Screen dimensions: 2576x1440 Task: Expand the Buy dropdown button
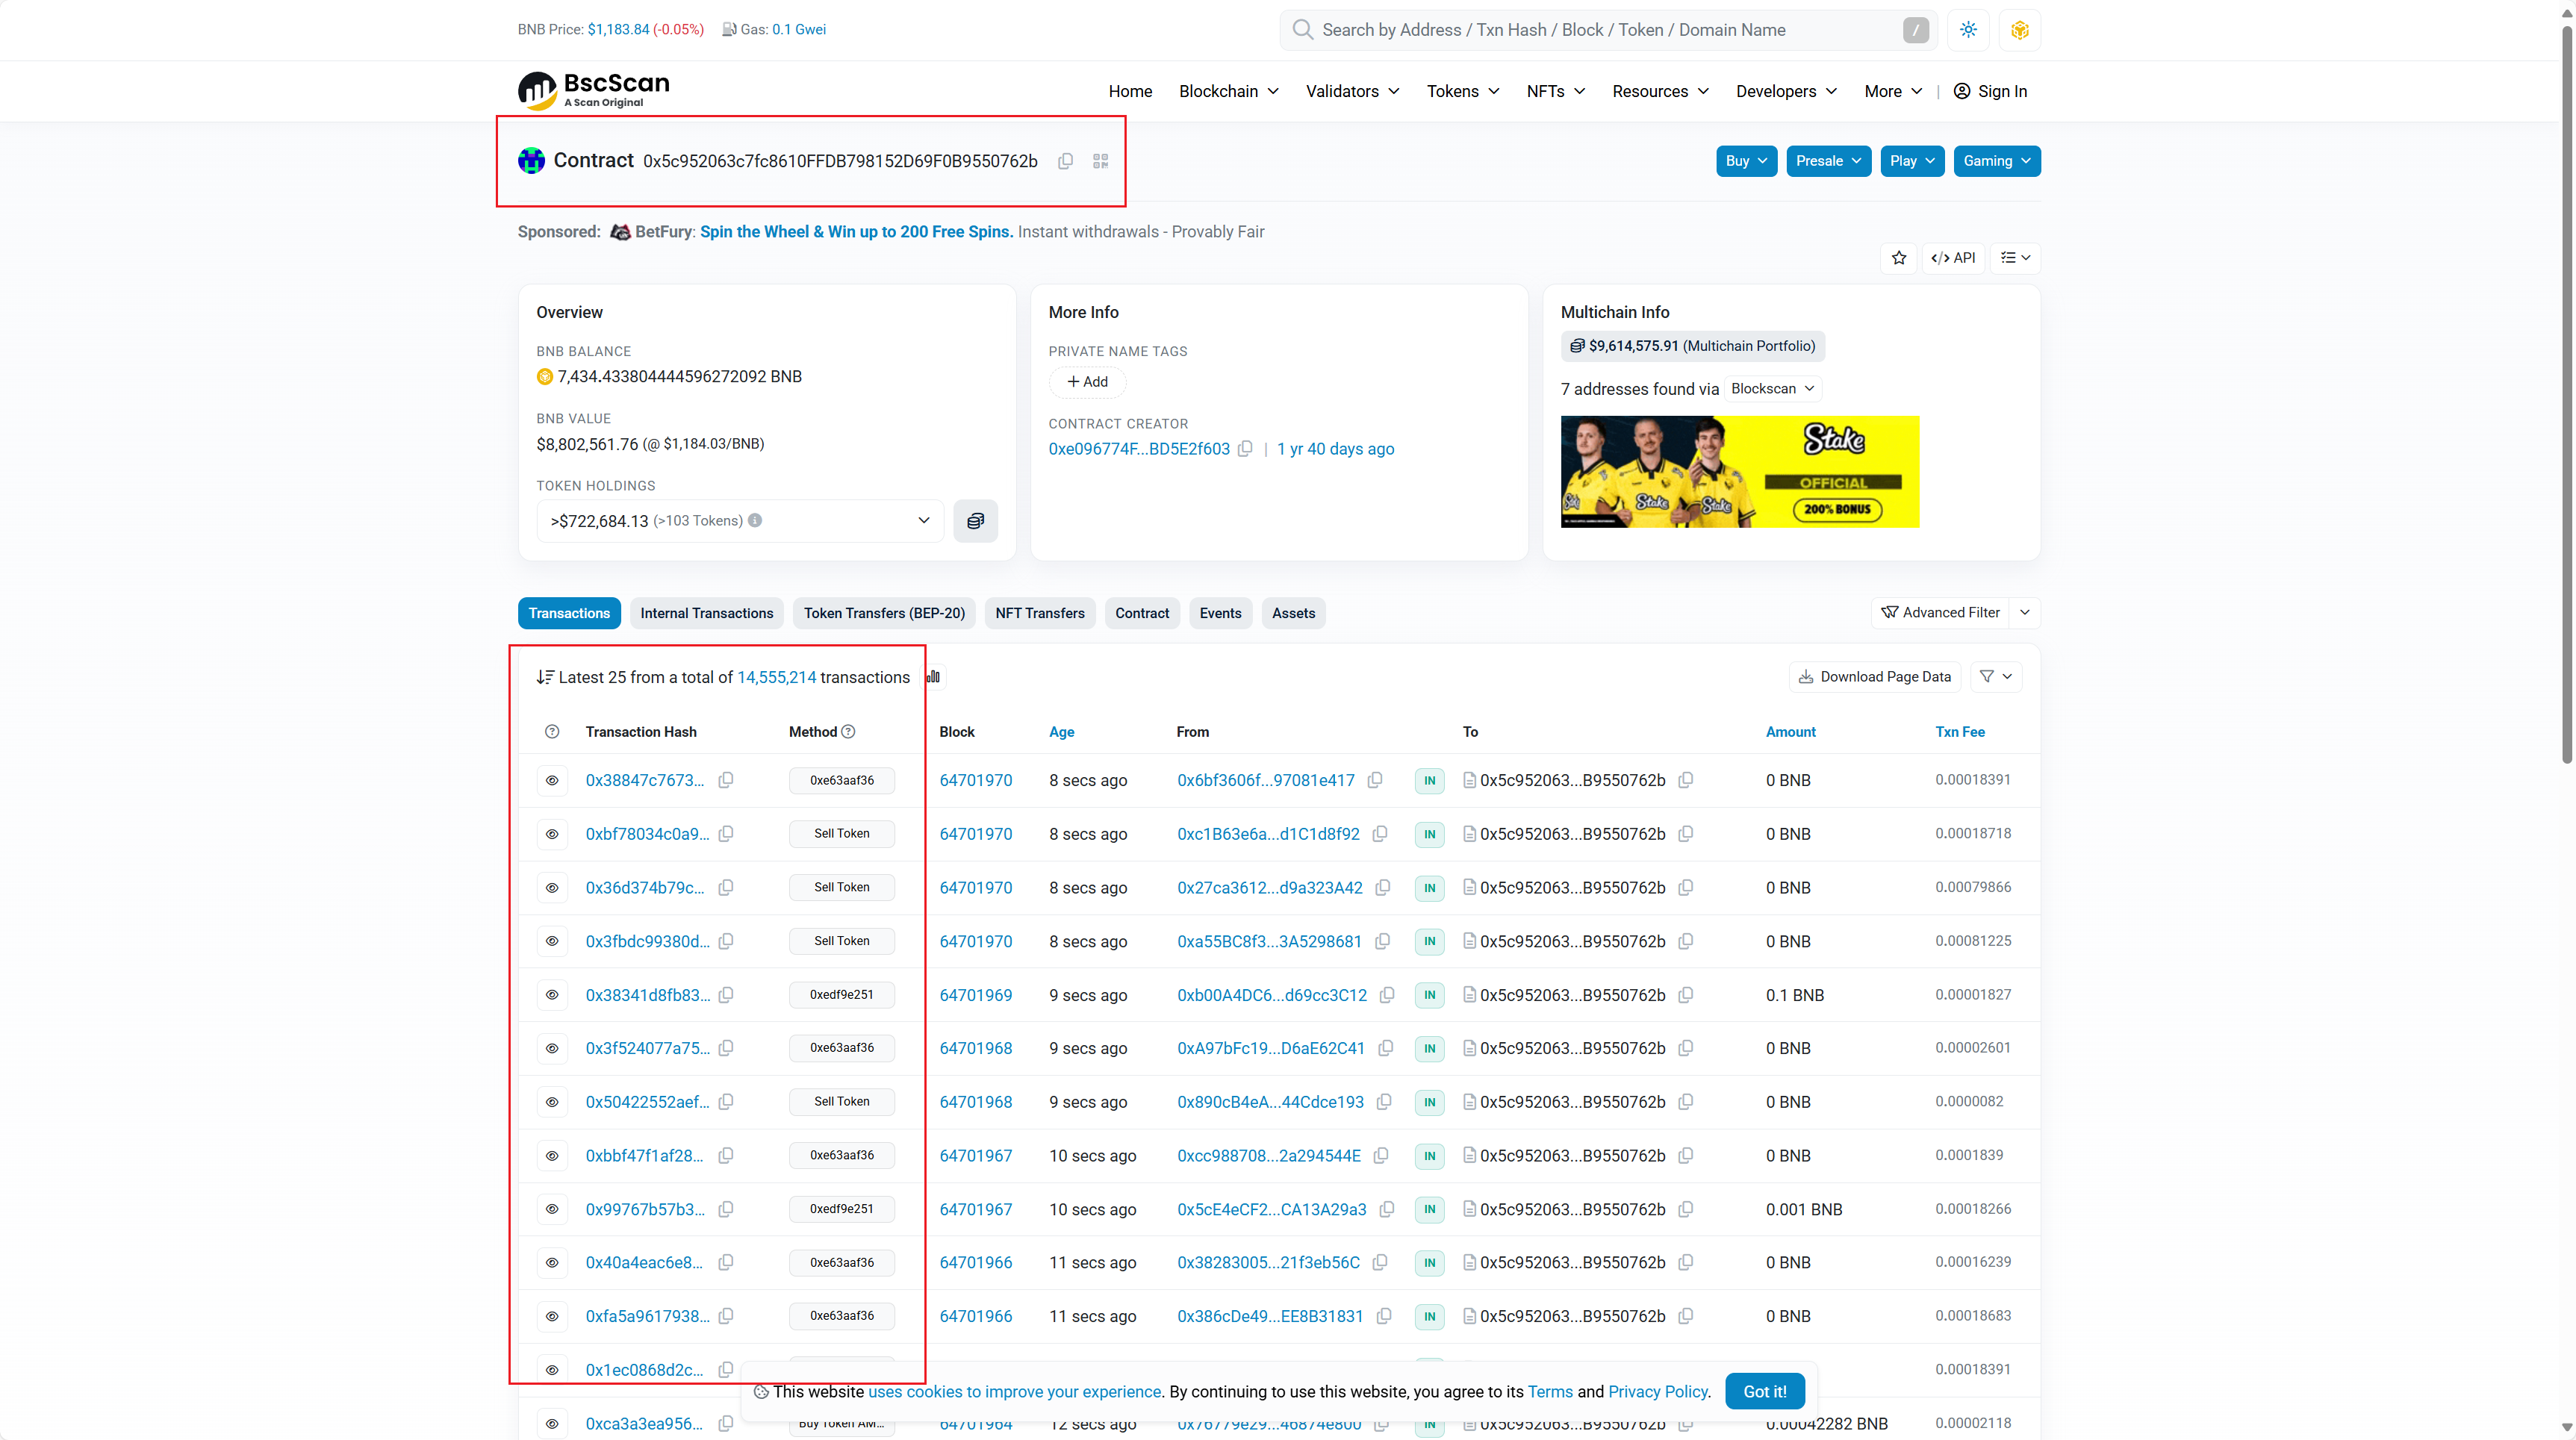point(1746,161)
